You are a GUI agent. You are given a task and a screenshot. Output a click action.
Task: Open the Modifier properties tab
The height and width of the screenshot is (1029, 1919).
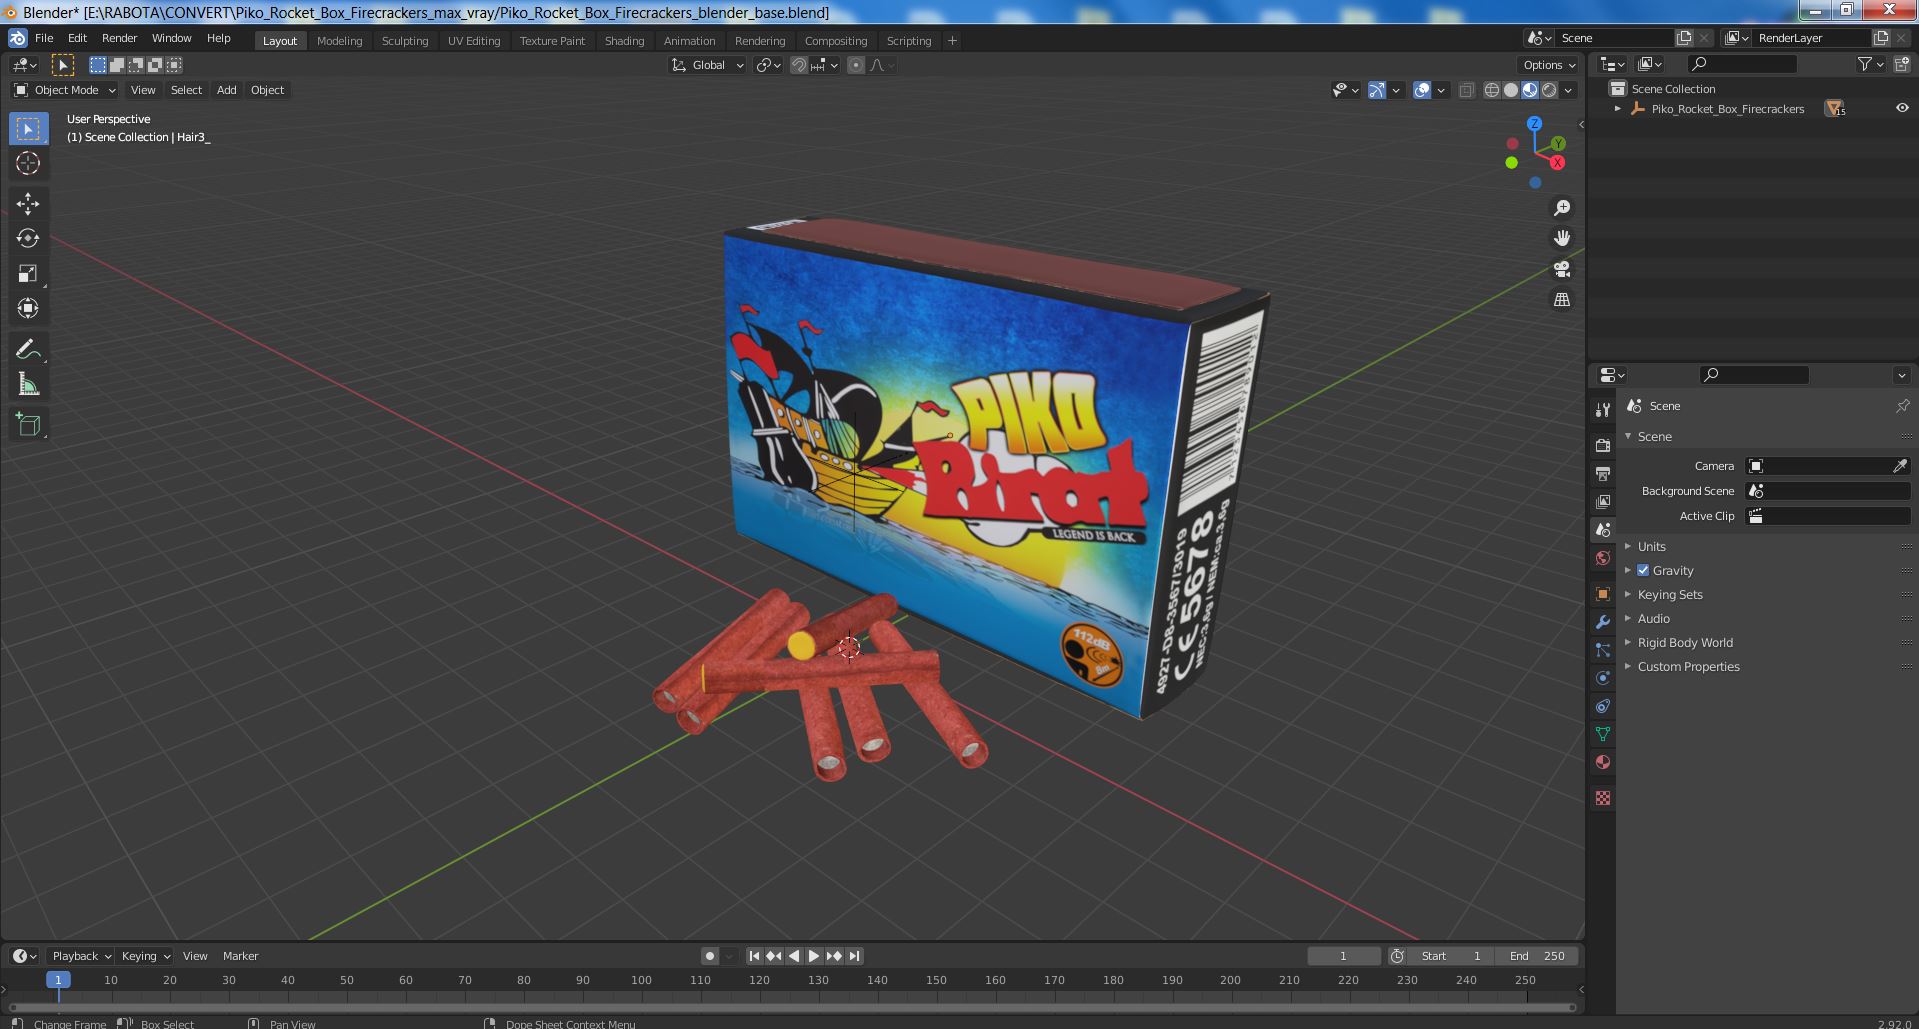coord(1603,622)
